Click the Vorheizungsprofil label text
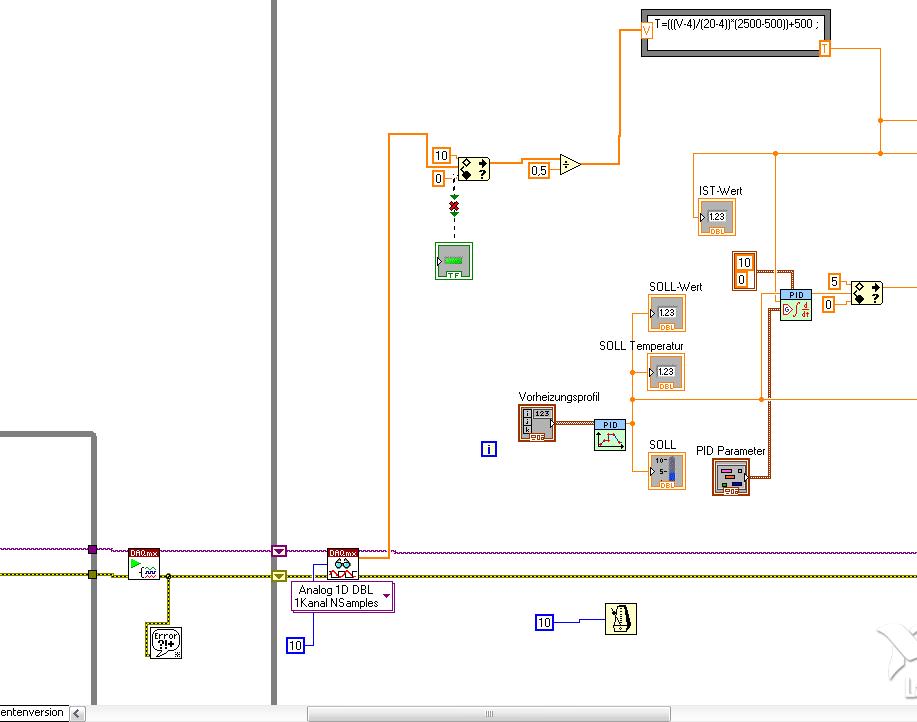 pyautogui.click(x=559, y=397)
